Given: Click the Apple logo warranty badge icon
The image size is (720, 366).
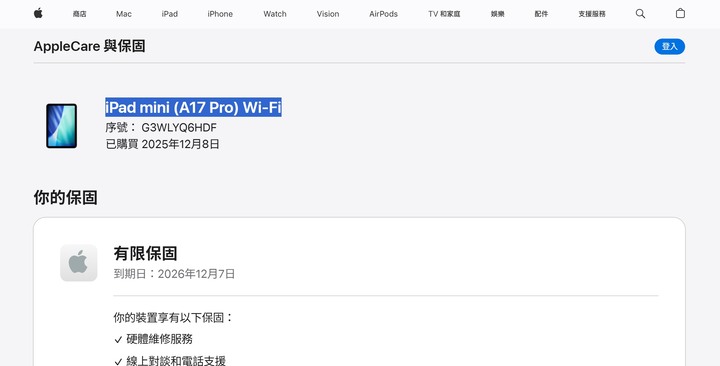Looking at the screenshot, I should coord(79,263).
